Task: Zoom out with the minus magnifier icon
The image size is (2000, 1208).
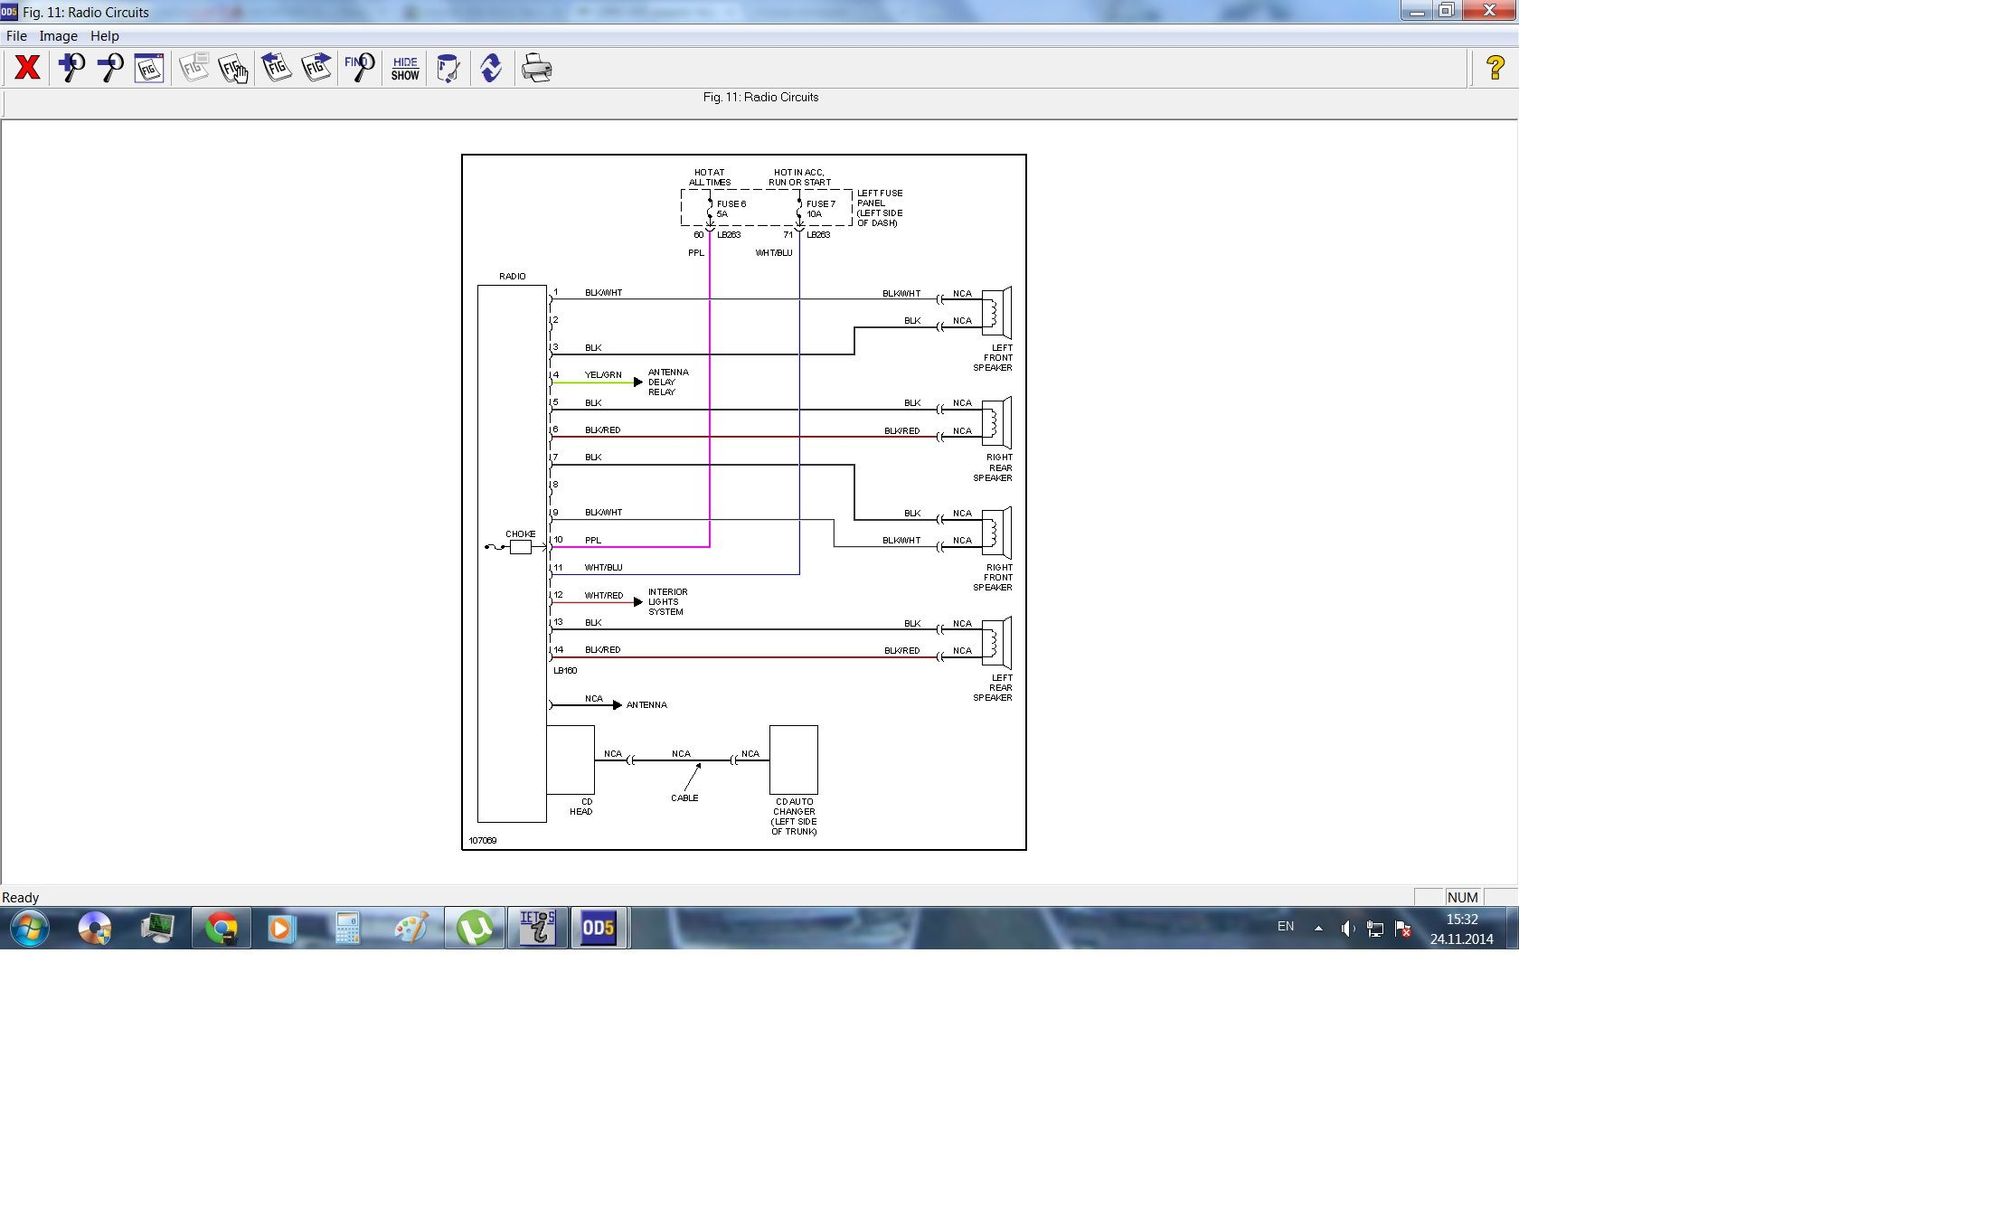Action: 110,68
